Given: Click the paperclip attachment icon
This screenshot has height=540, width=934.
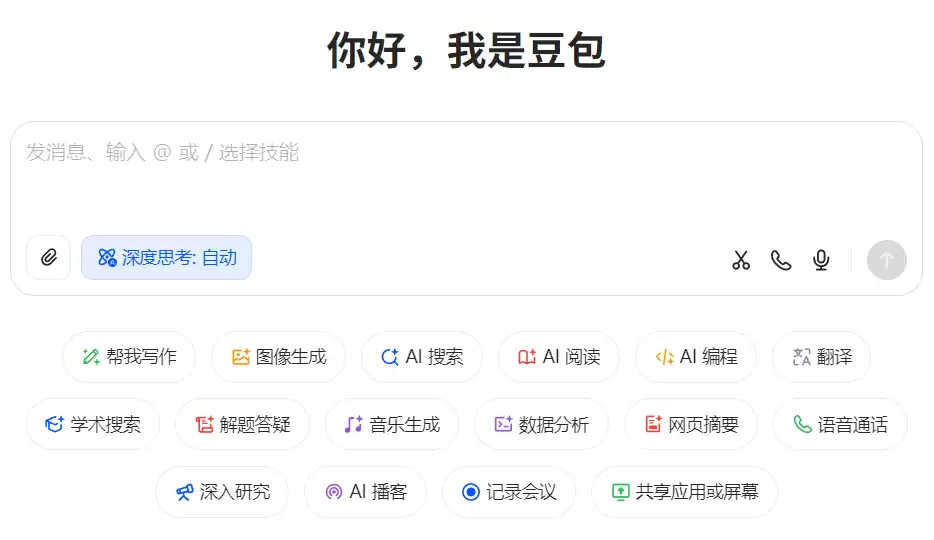Looking at the screenshot, I should coord(48,258).
